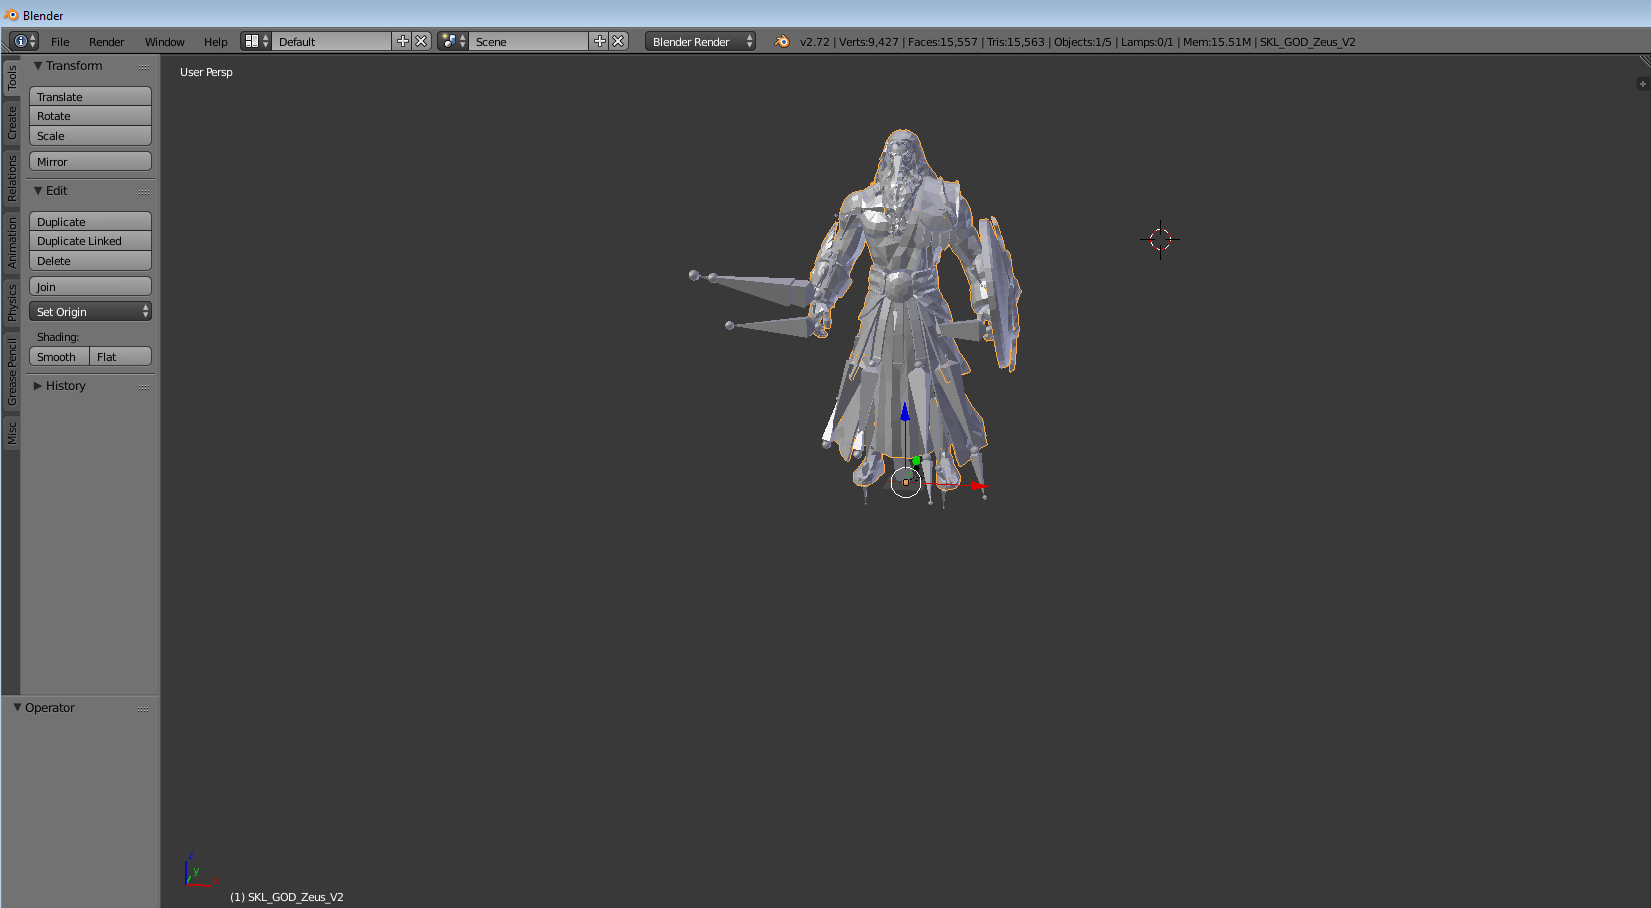Screen dimensions: 1651x908
Task: Click the Blender app icon in title bar
Action: [11, 15]
